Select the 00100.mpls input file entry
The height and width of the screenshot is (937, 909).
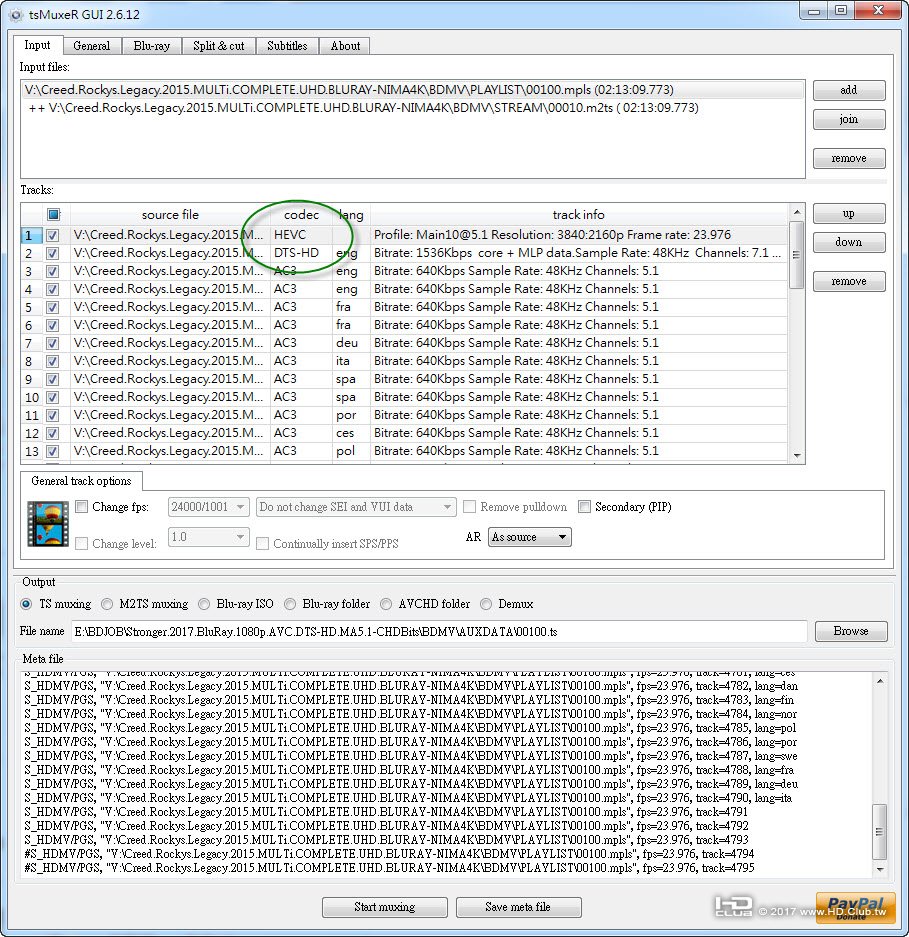point(412,90)
